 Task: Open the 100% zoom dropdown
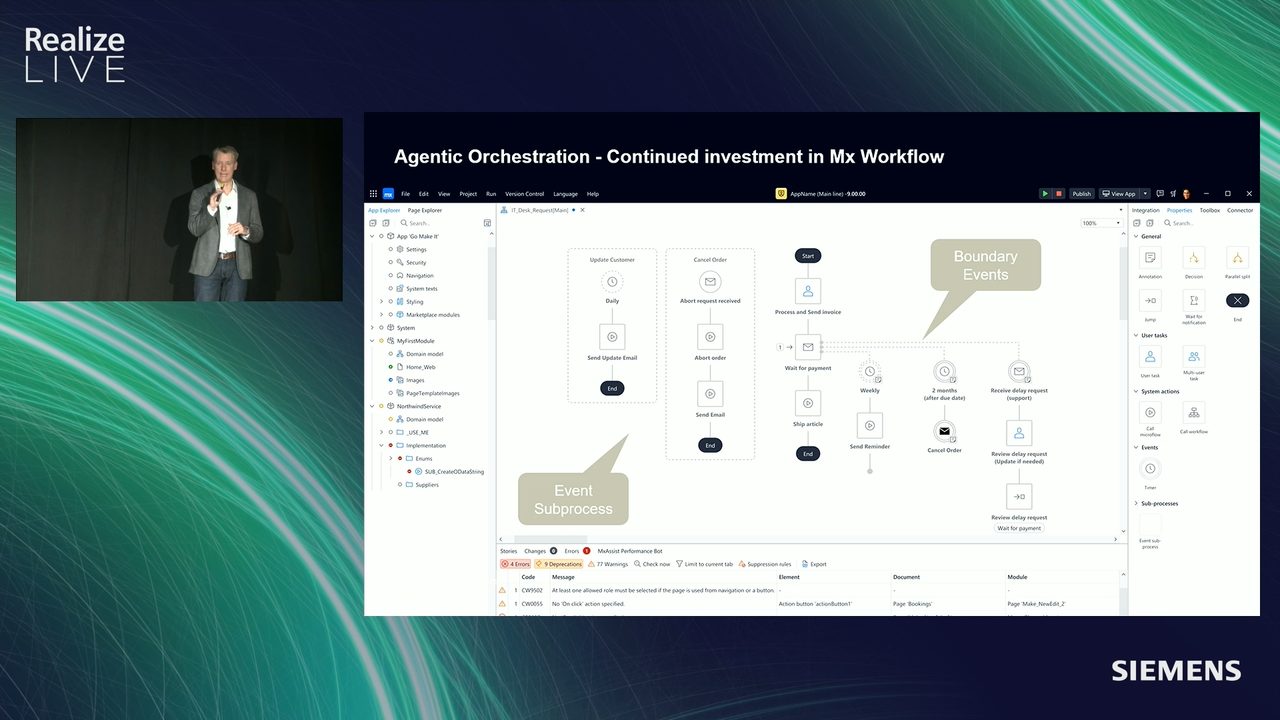tap(1102, 223)
